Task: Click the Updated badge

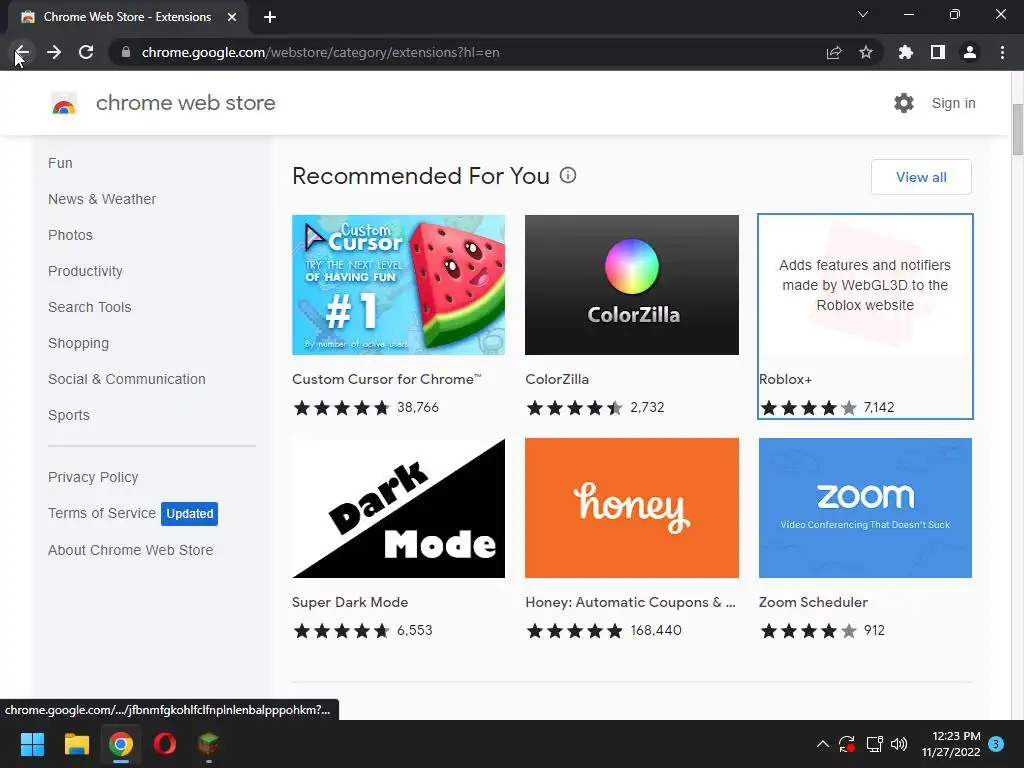Action: [x=189, y=513]
